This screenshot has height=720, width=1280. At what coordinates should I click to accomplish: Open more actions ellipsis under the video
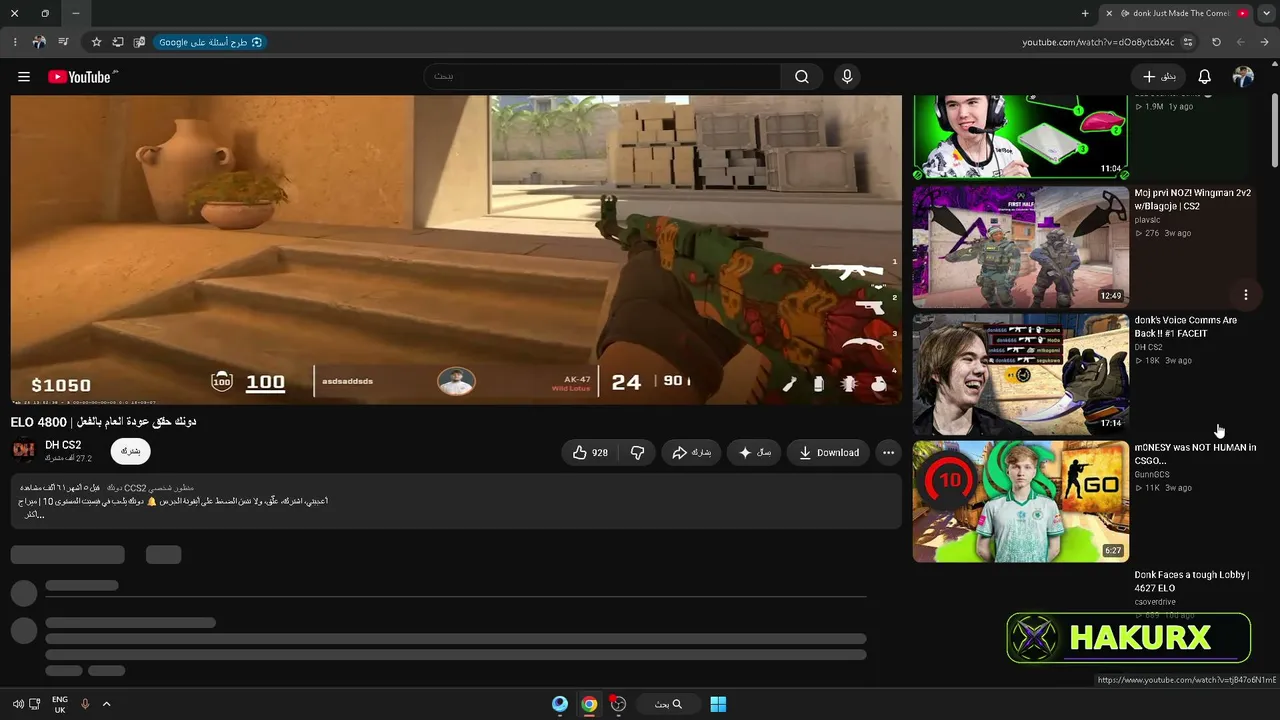pos(888,453)
